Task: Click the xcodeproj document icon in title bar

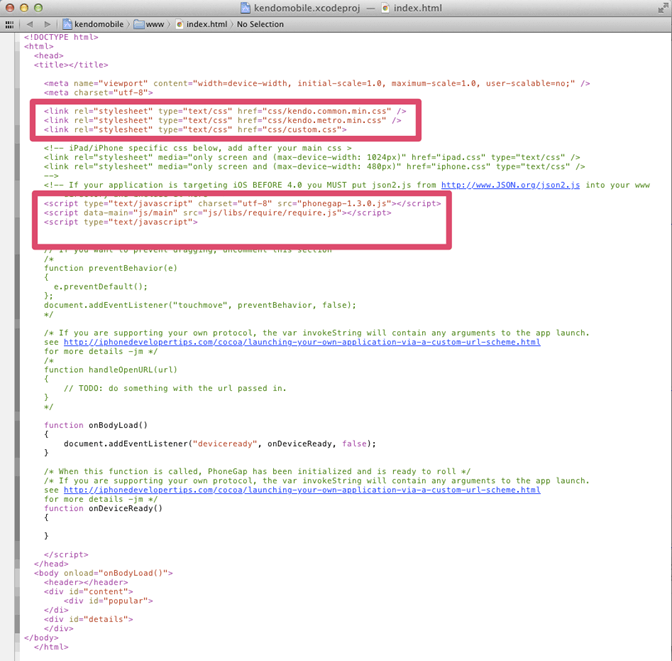Action: (246, 8)
